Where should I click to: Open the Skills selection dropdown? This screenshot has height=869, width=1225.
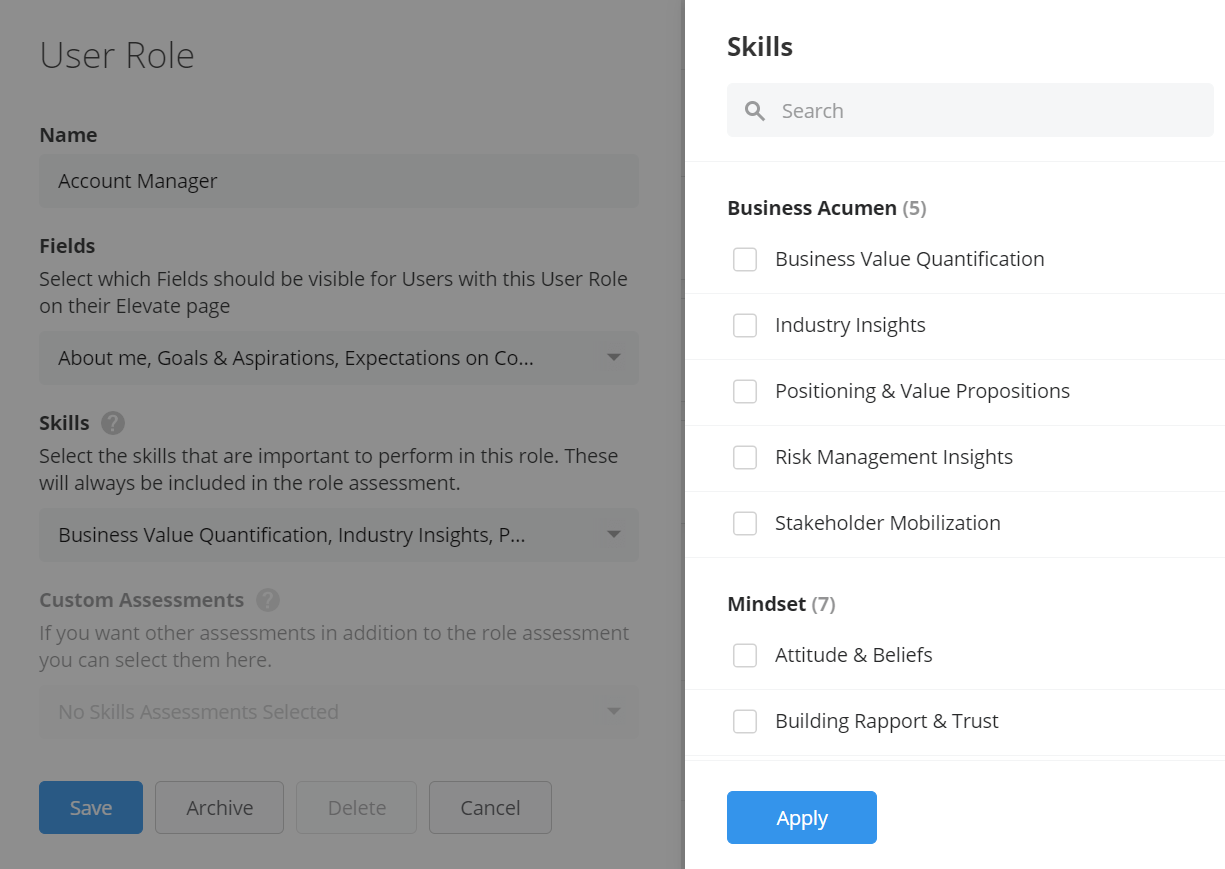[x=338, y=535]
